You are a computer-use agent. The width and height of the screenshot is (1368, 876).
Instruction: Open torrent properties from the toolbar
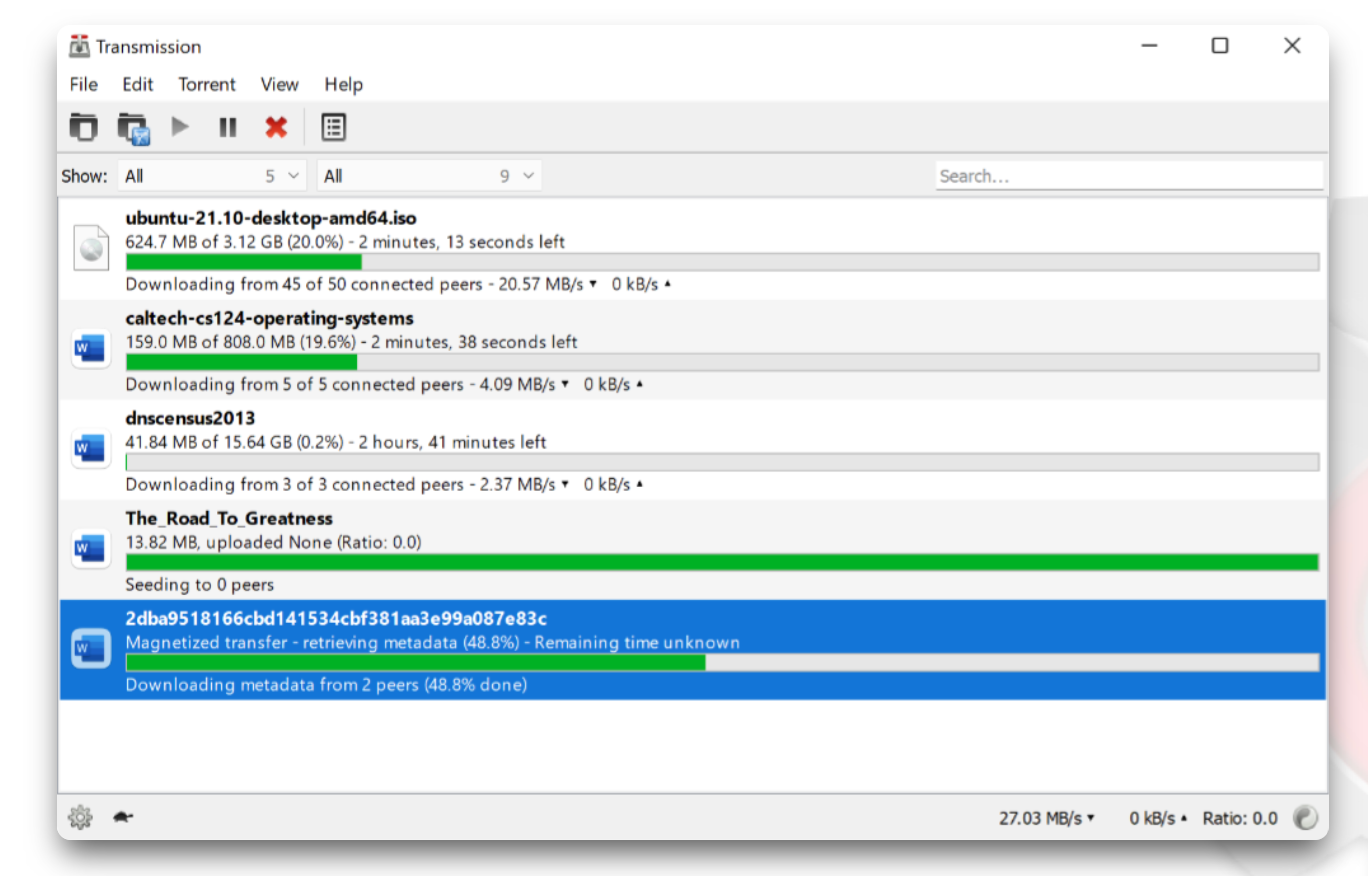tap(333, 127)
